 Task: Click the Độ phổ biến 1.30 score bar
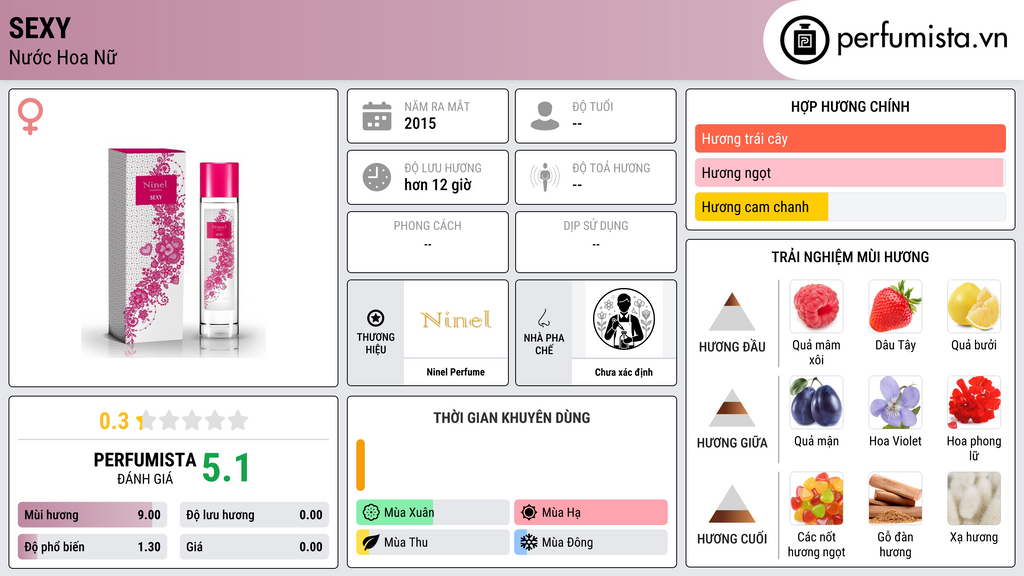point(92,547)
